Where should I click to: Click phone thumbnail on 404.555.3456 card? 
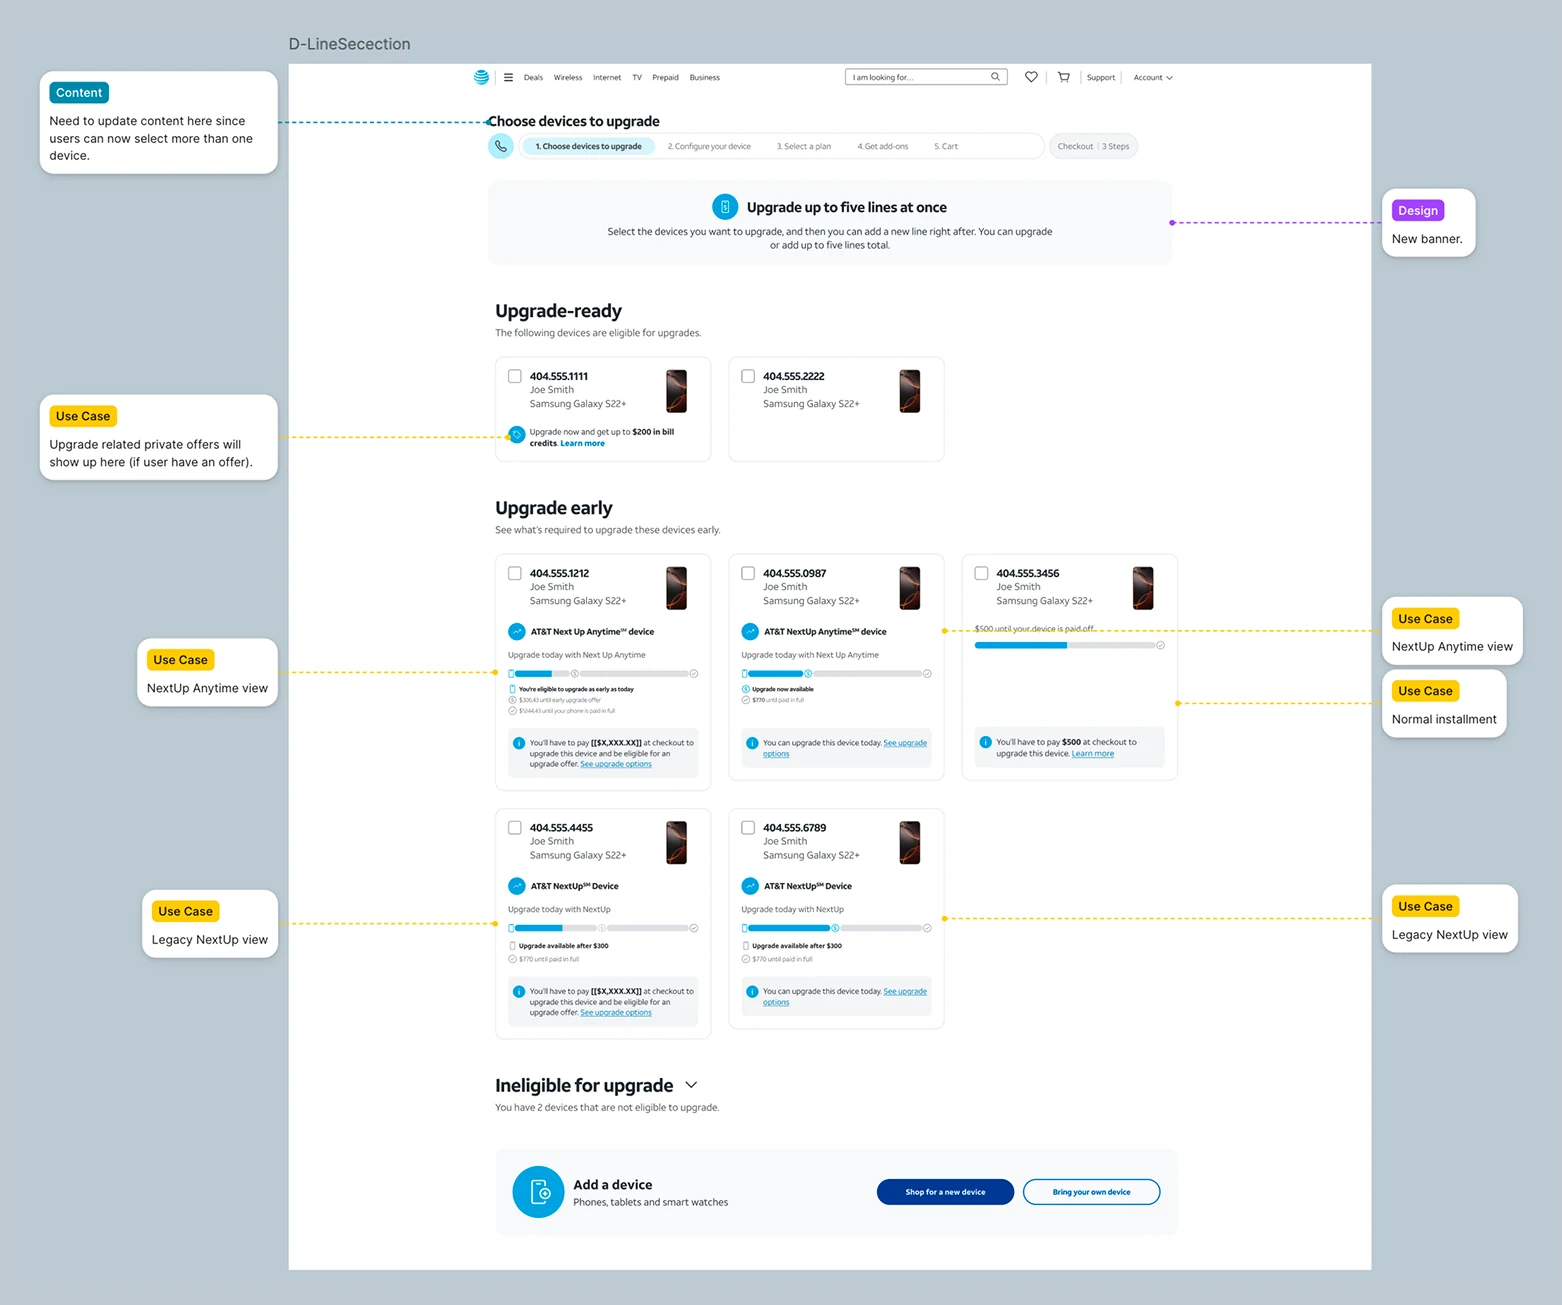pyautogui.click(x=1143, y=588)
